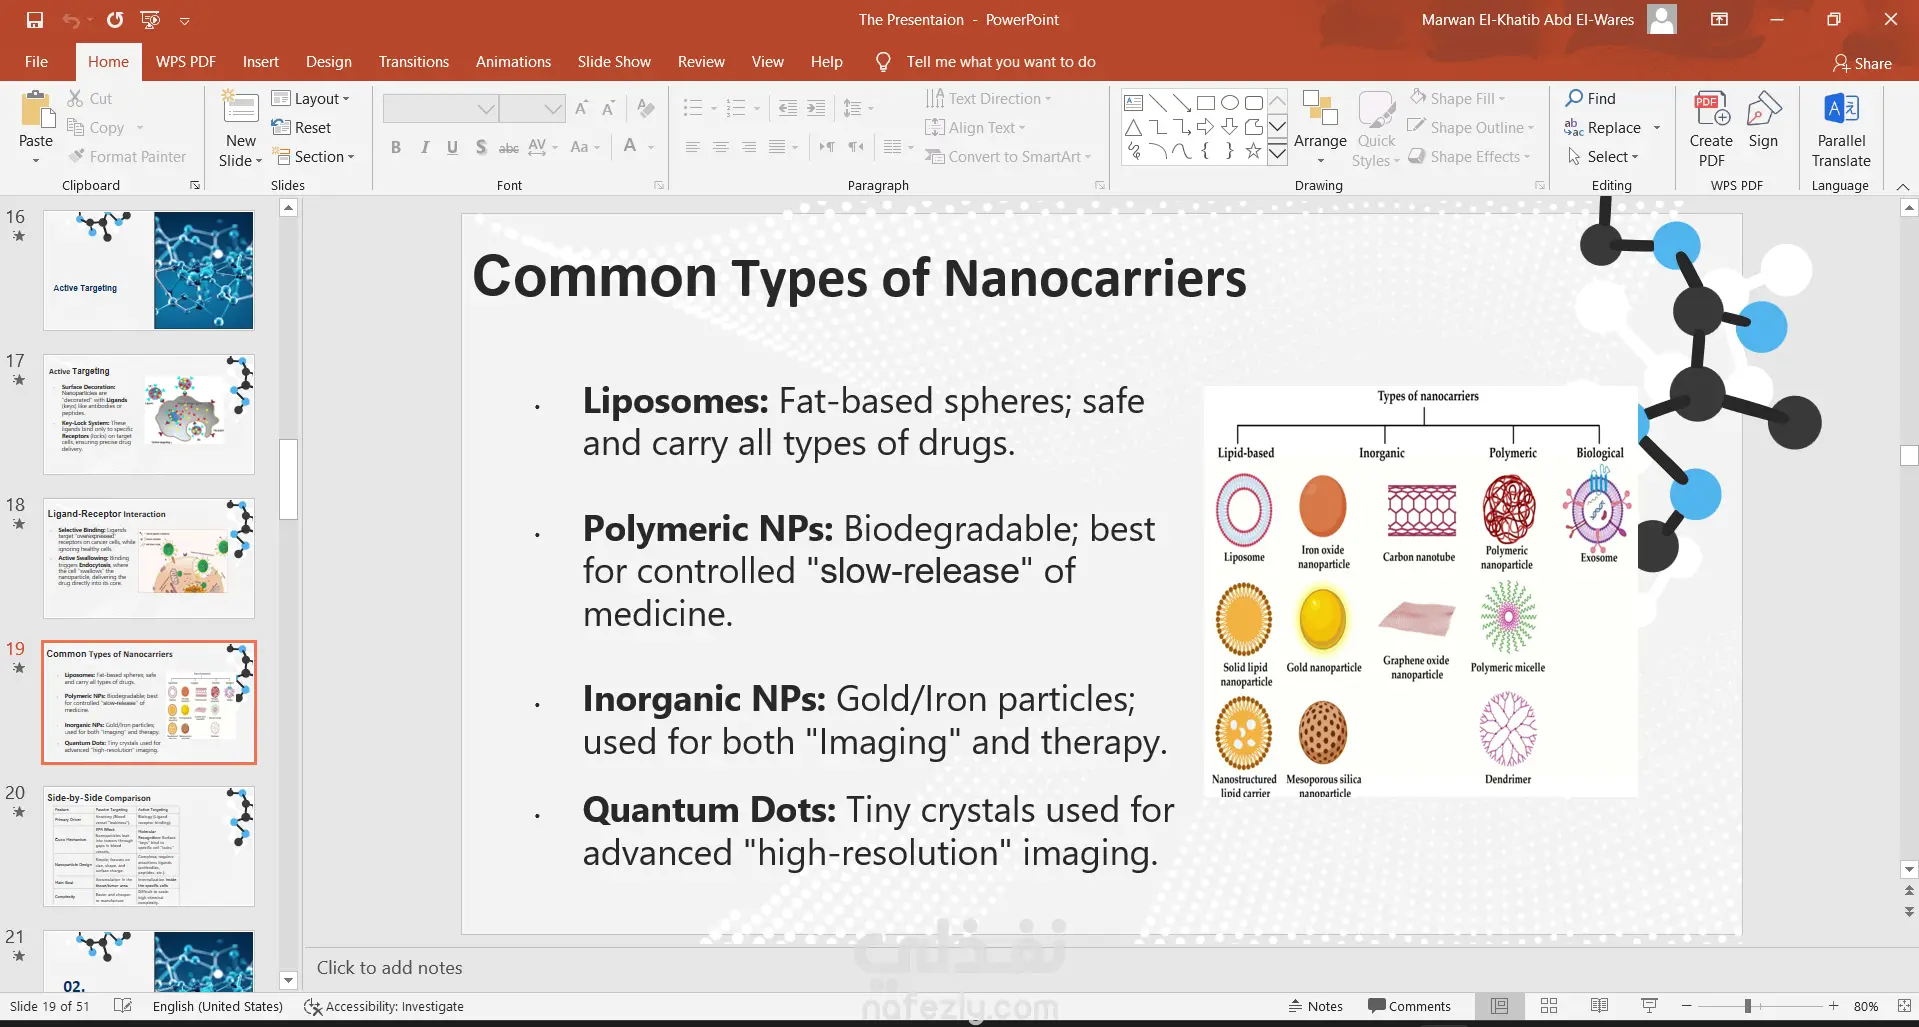The width and height of the screenshot is (1919, 1027).
Task: Click the Paste clipboard icon
Action: [x=36, y=108]
